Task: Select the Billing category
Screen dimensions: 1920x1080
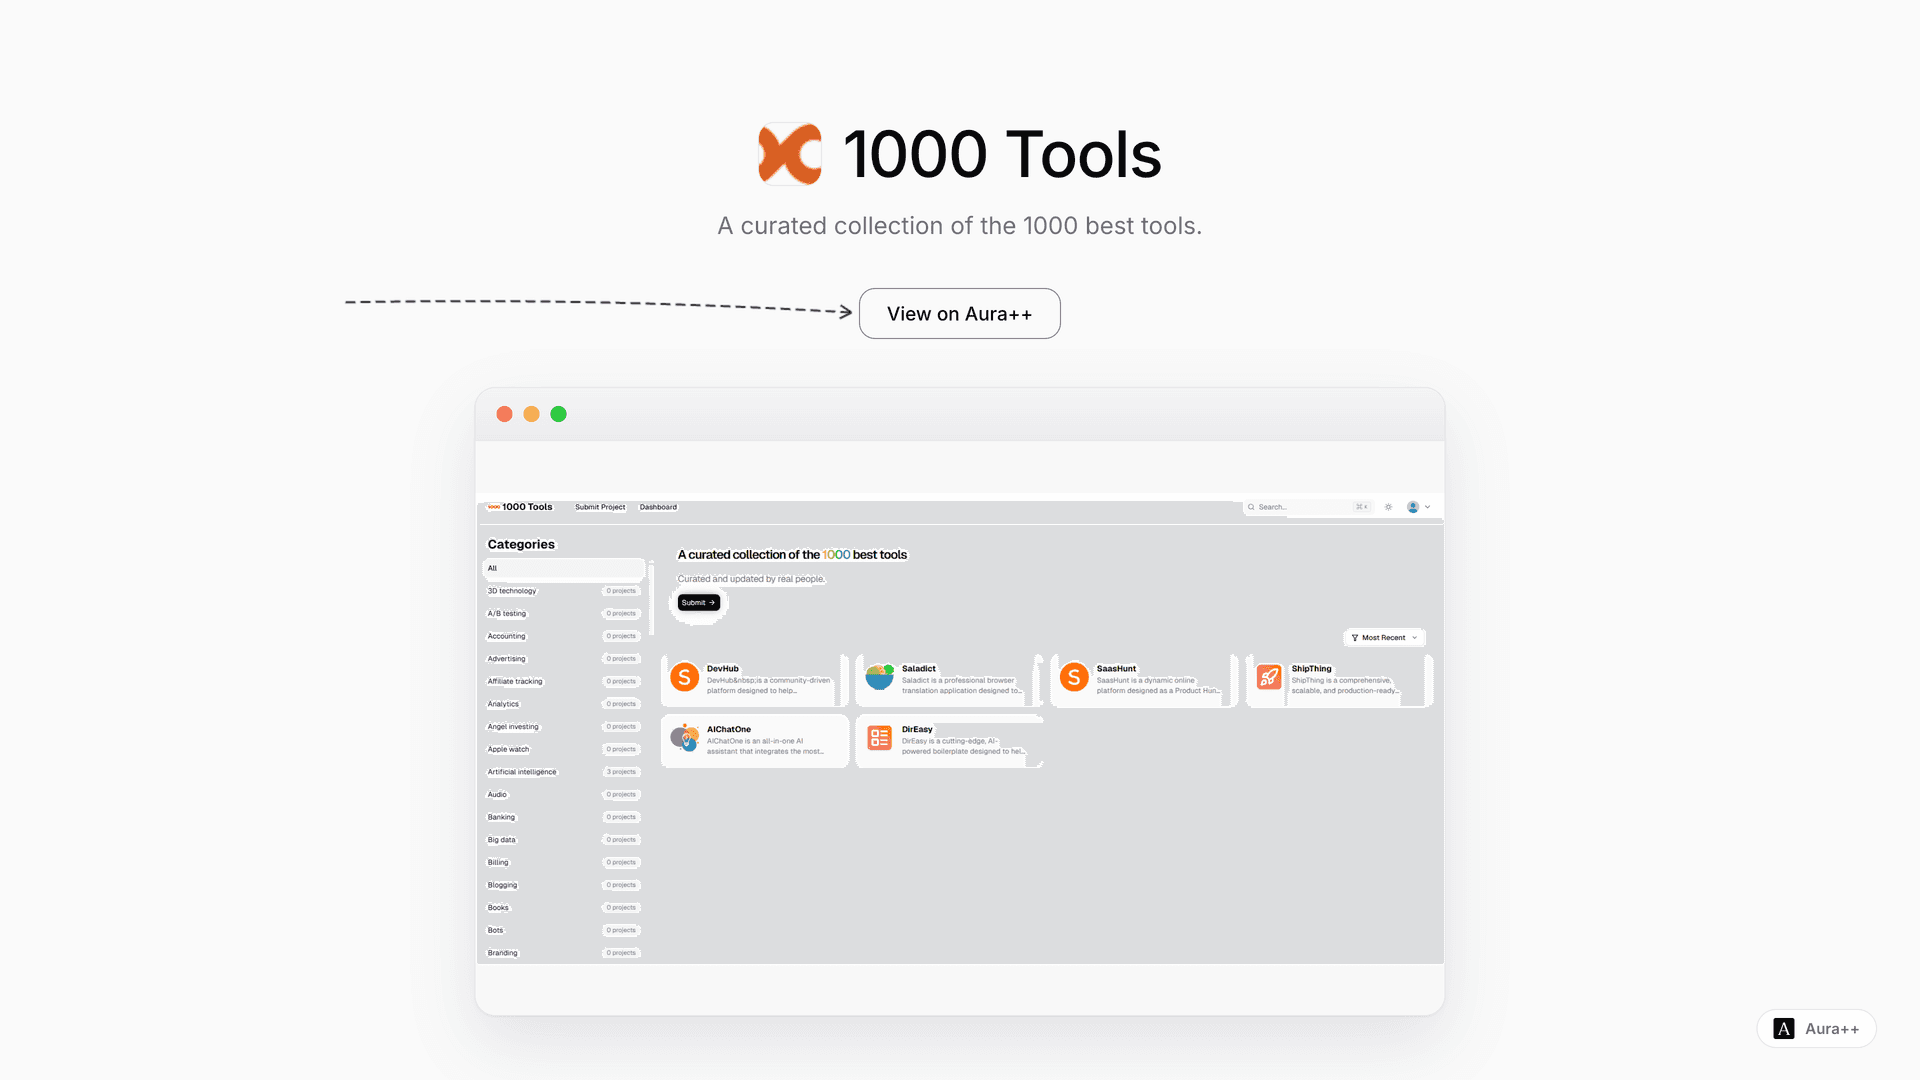Action: 498,862
